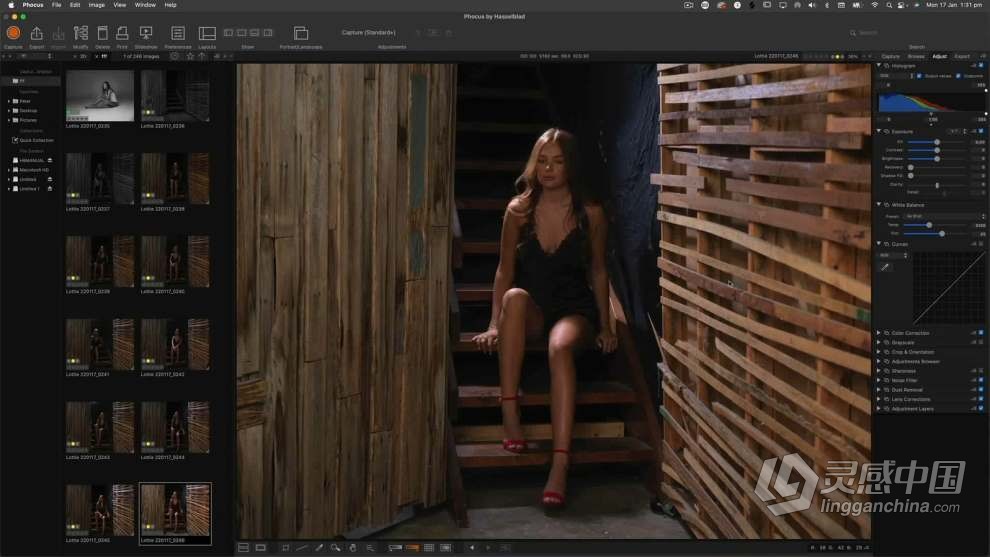This screenshot has height=557, width=990.
Task: Toggle the Dust Removal checkbox
Action: click(x=981, y=390)
